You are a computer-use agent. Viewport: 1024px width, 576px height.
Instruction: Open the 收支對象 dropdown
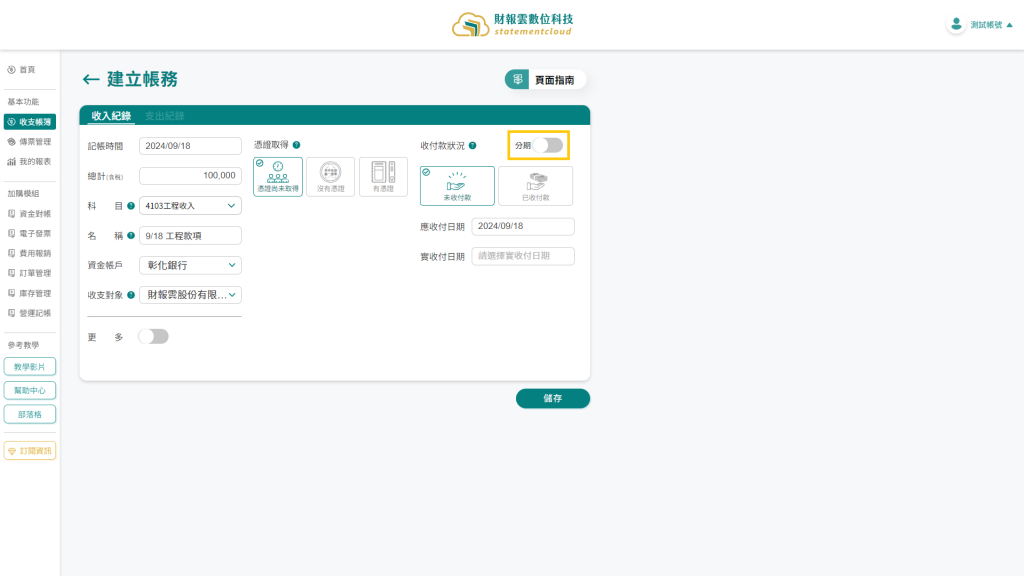click(x=190, y=295)
